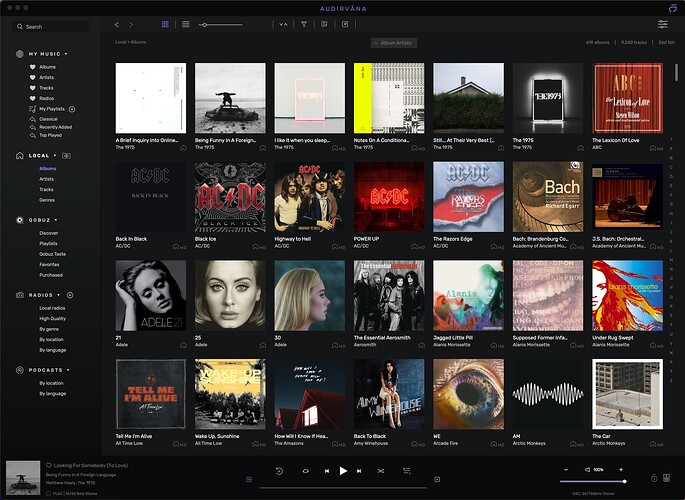Open favorite Radios under My Music

click(46, 98)
